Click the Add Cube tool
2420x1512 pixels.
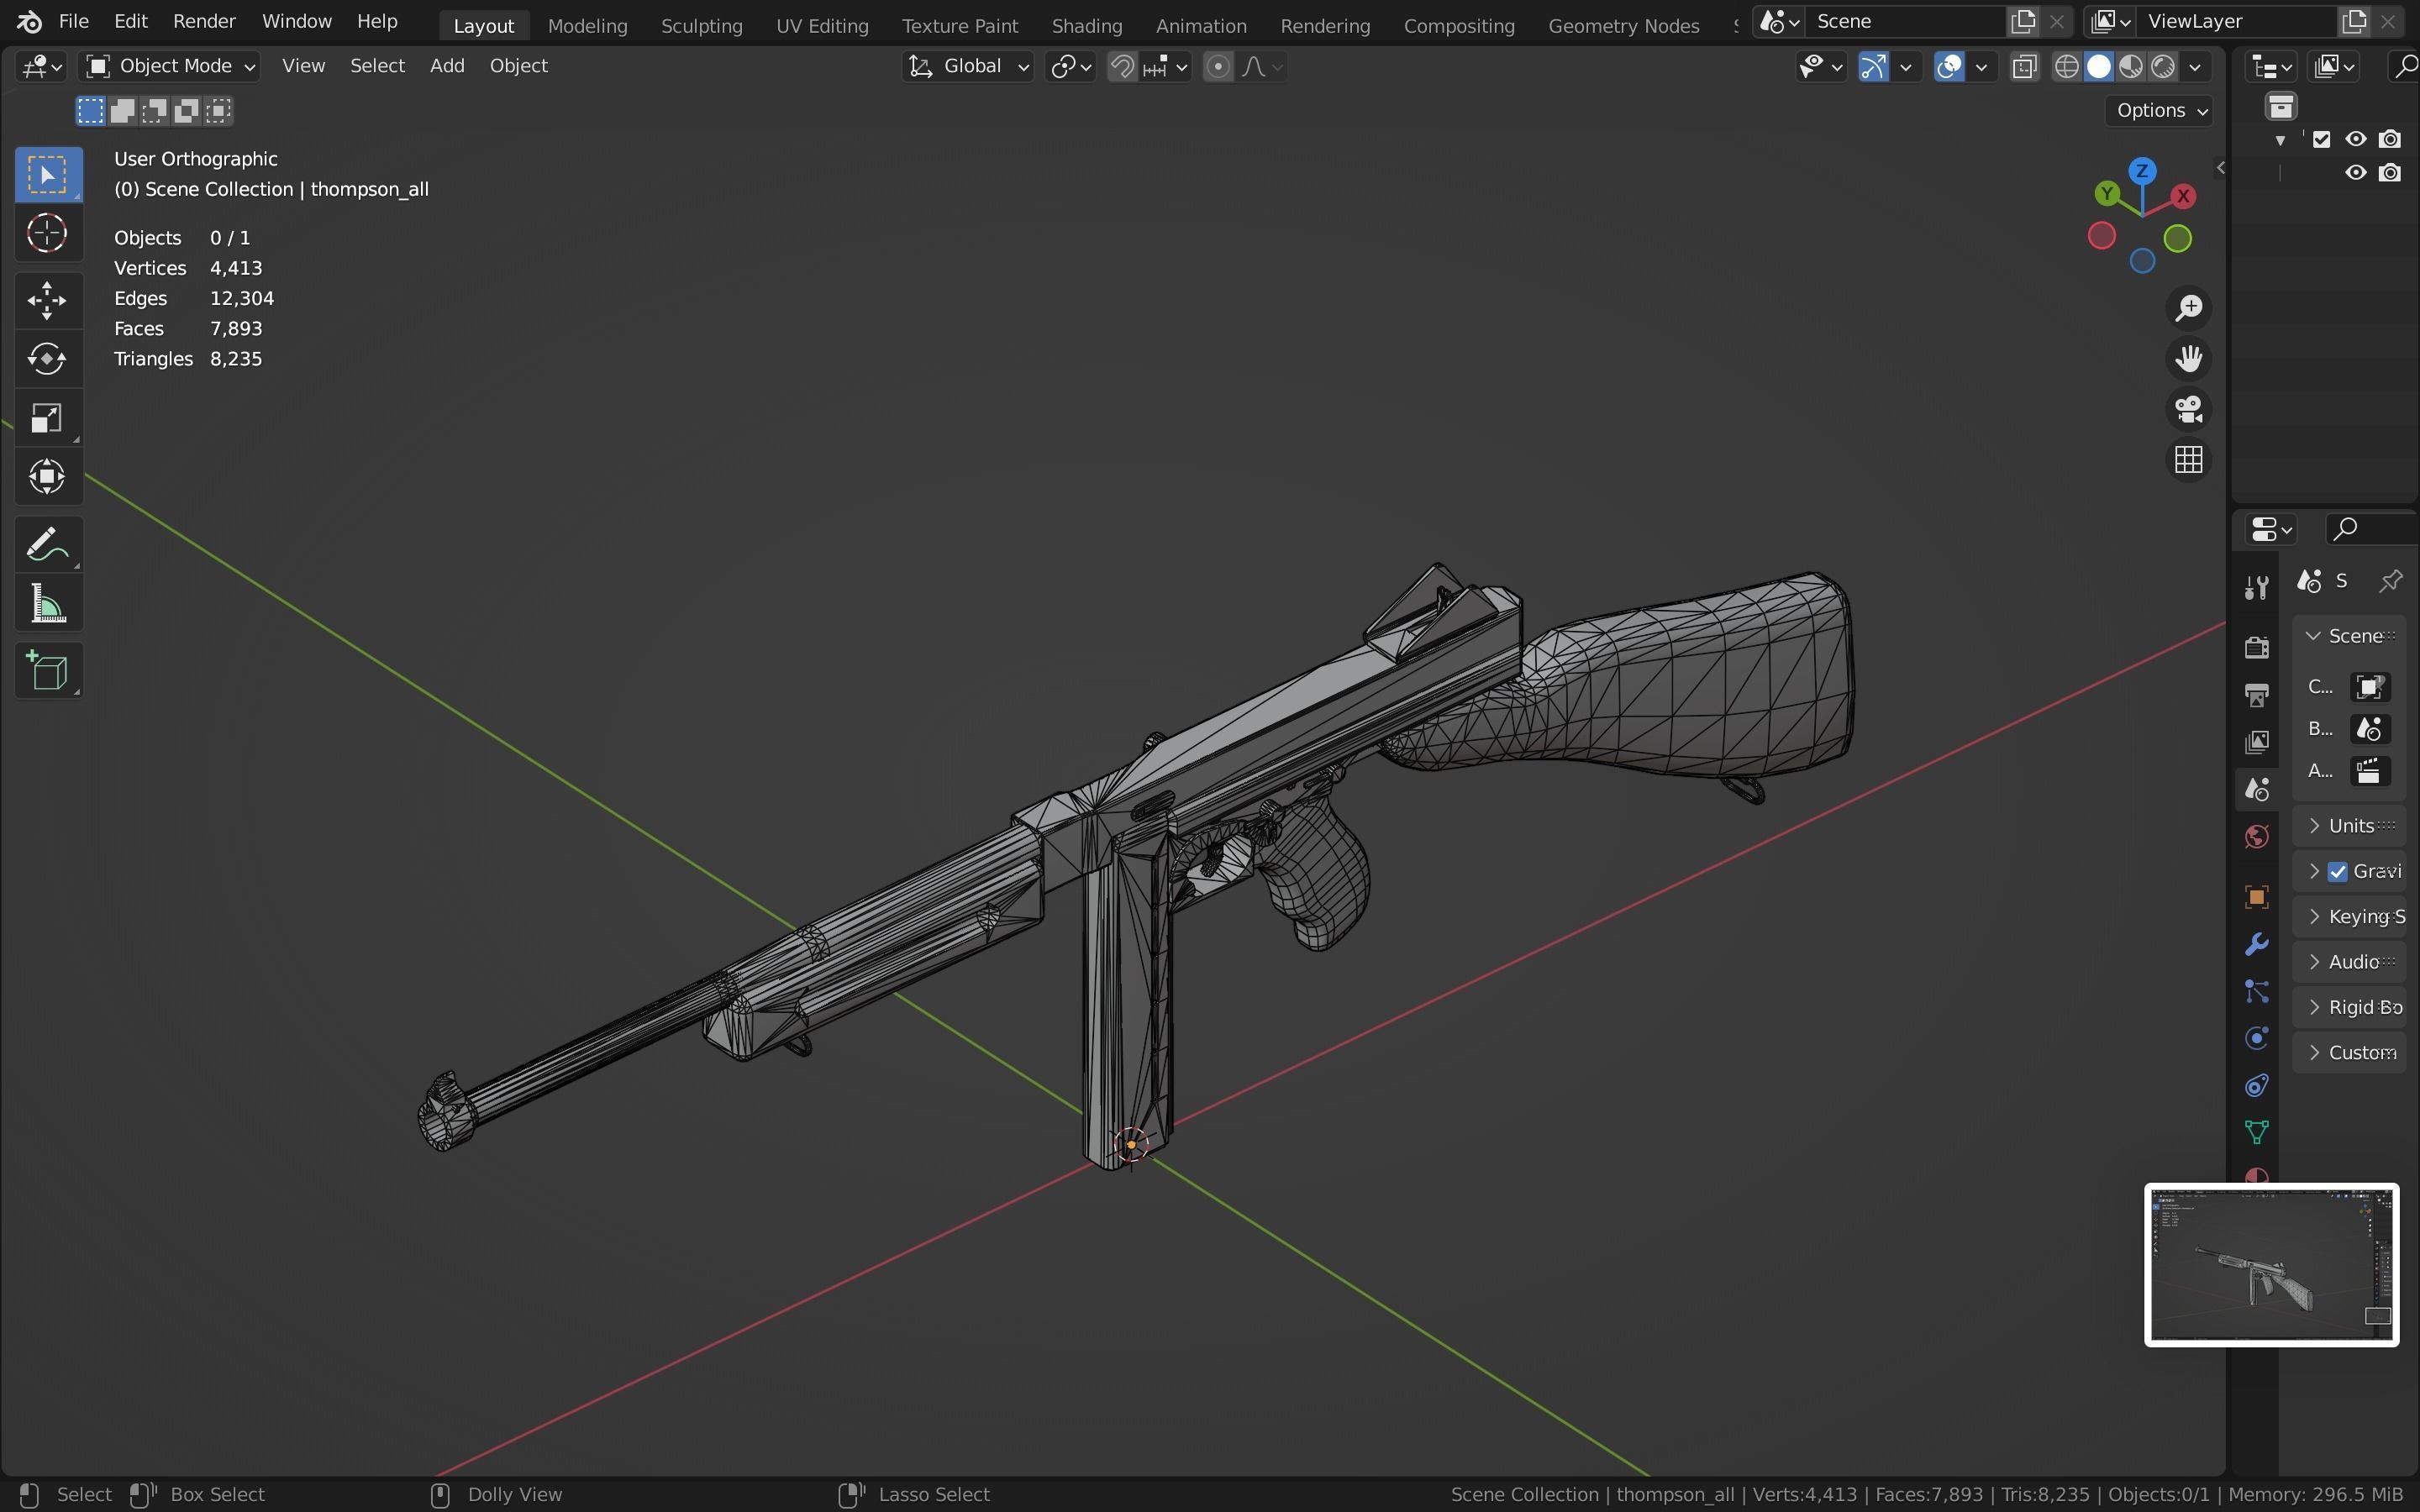click(x=47, y=671)
